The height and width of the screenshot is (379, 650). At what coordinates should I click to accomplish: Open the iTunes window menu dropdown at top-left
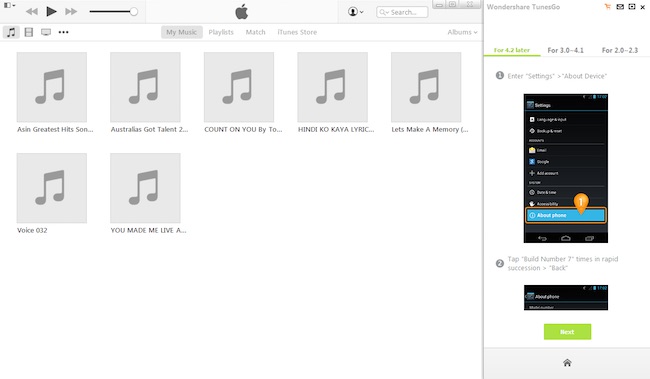coord(9,5)
